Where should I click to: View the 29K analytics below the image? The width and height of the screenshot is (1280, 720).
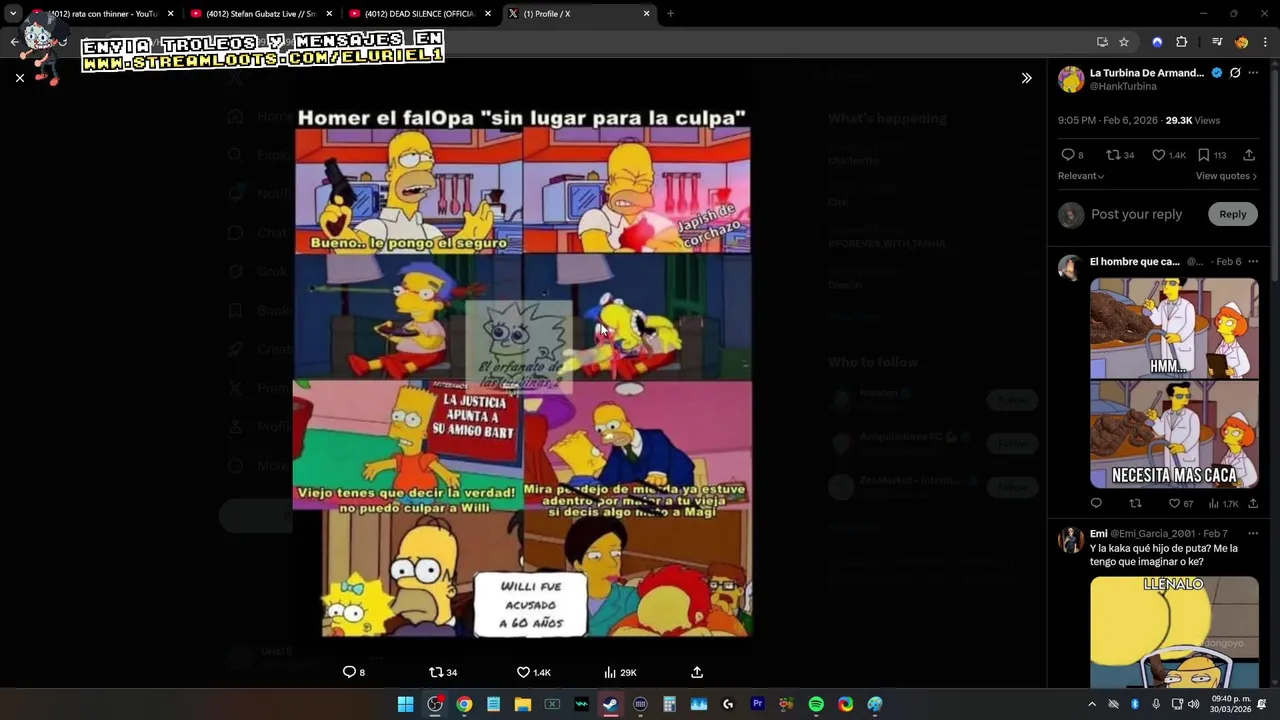(x=621, y=672)
